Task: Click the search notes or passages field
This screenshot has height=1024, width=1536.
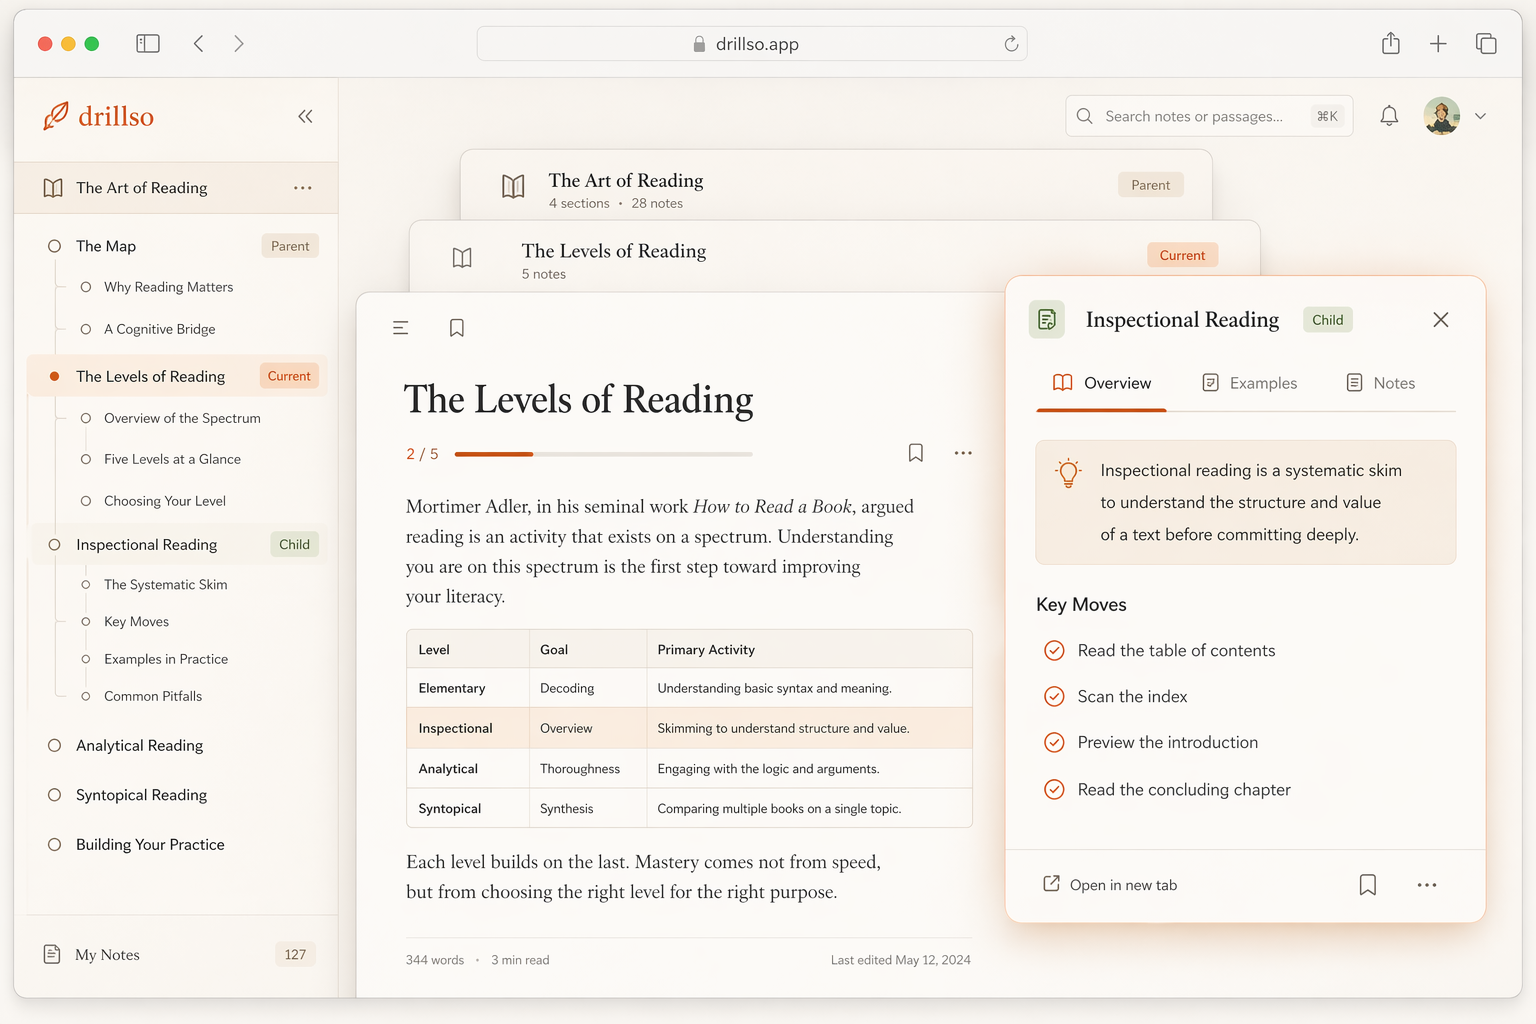Action: coord(1195,116)
